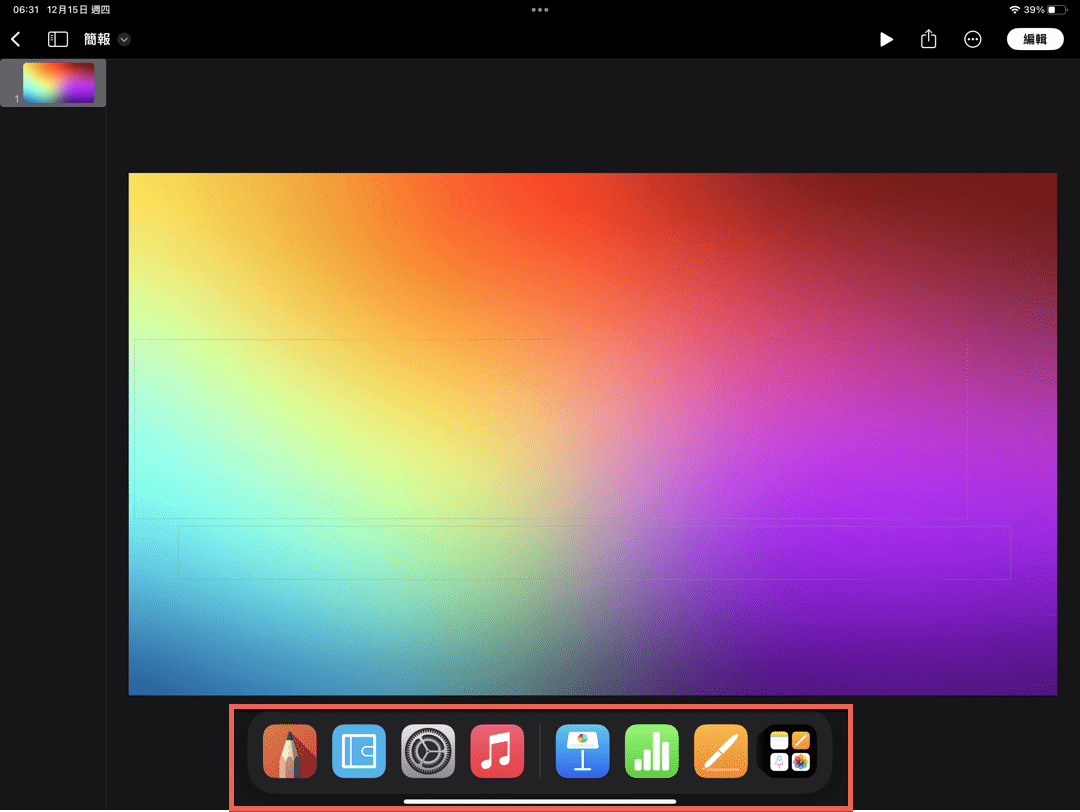The width and height of the screenshot is (1080, 812).
Task: Launch the pencil sketch app from dock
Action: (x=290, y=751)
